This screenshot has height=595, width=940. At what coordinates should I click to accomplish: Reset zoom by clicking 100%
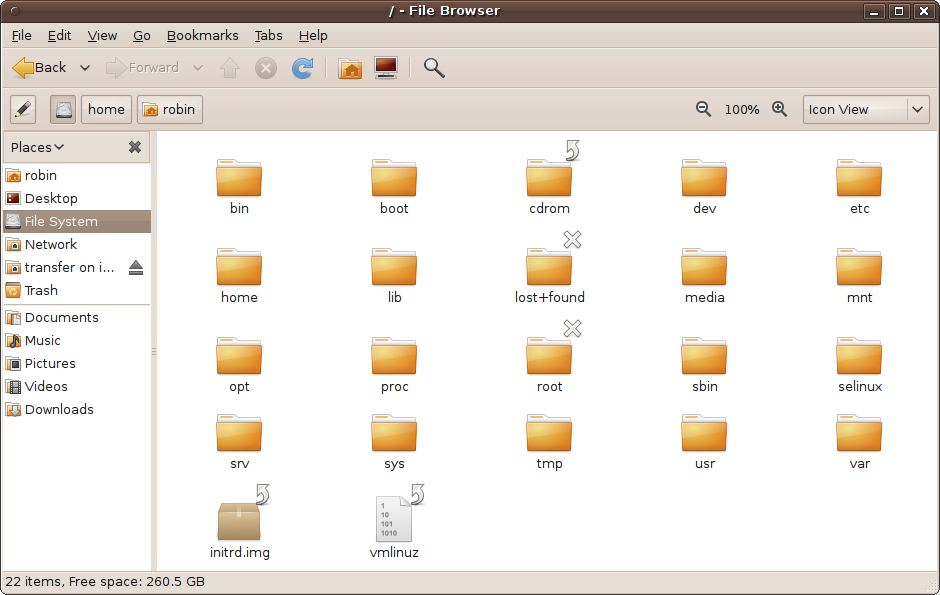[x=741, y=109]
